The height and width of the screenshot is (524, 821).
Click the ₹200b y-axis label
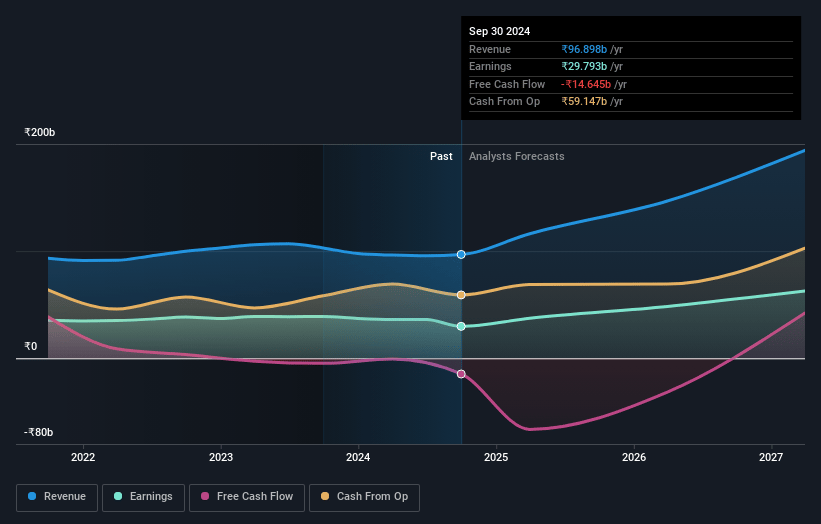[39, 132]
